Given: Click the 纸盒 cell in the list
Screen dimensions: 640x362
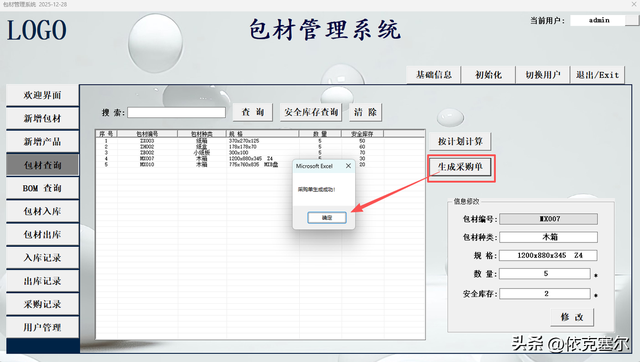Looking at the screenshot, I should pos(202,147).
